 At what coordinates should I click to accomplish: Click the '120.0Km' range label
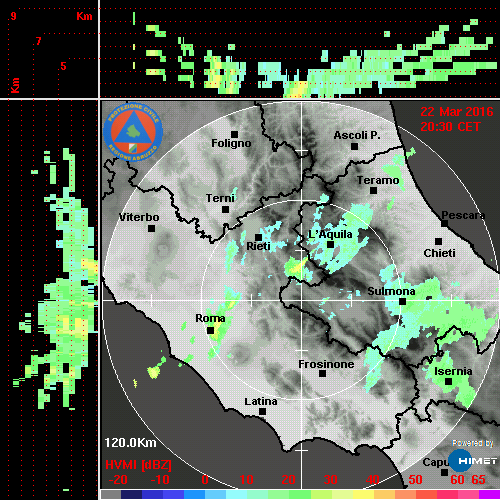click(130, 443)
